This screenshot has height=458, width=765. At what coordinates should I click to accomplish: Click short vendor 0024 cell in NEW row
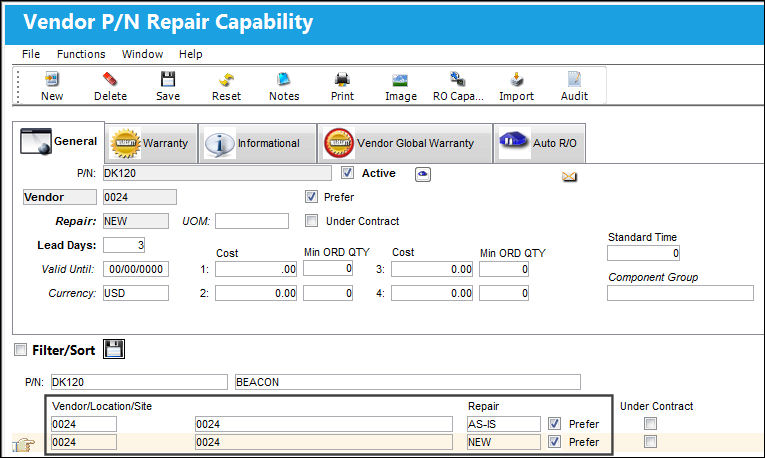pos(84,442)
